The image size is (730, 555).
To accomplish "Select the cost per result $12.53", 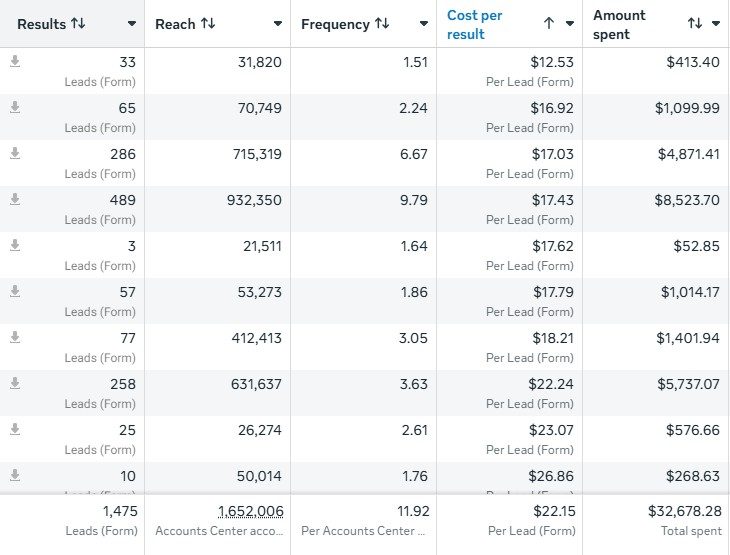I will pos(552,62).
